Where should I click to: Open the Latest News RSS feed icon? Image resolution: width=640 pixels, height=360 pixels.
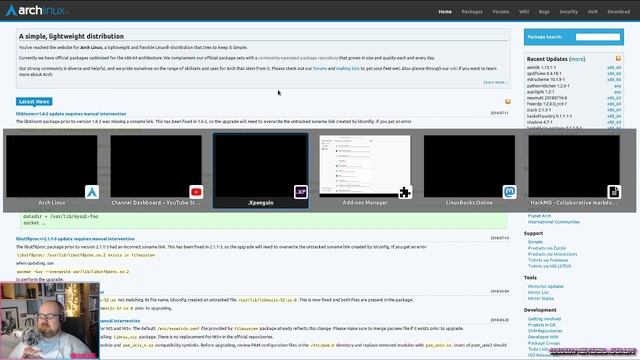(x=508, y=102)
